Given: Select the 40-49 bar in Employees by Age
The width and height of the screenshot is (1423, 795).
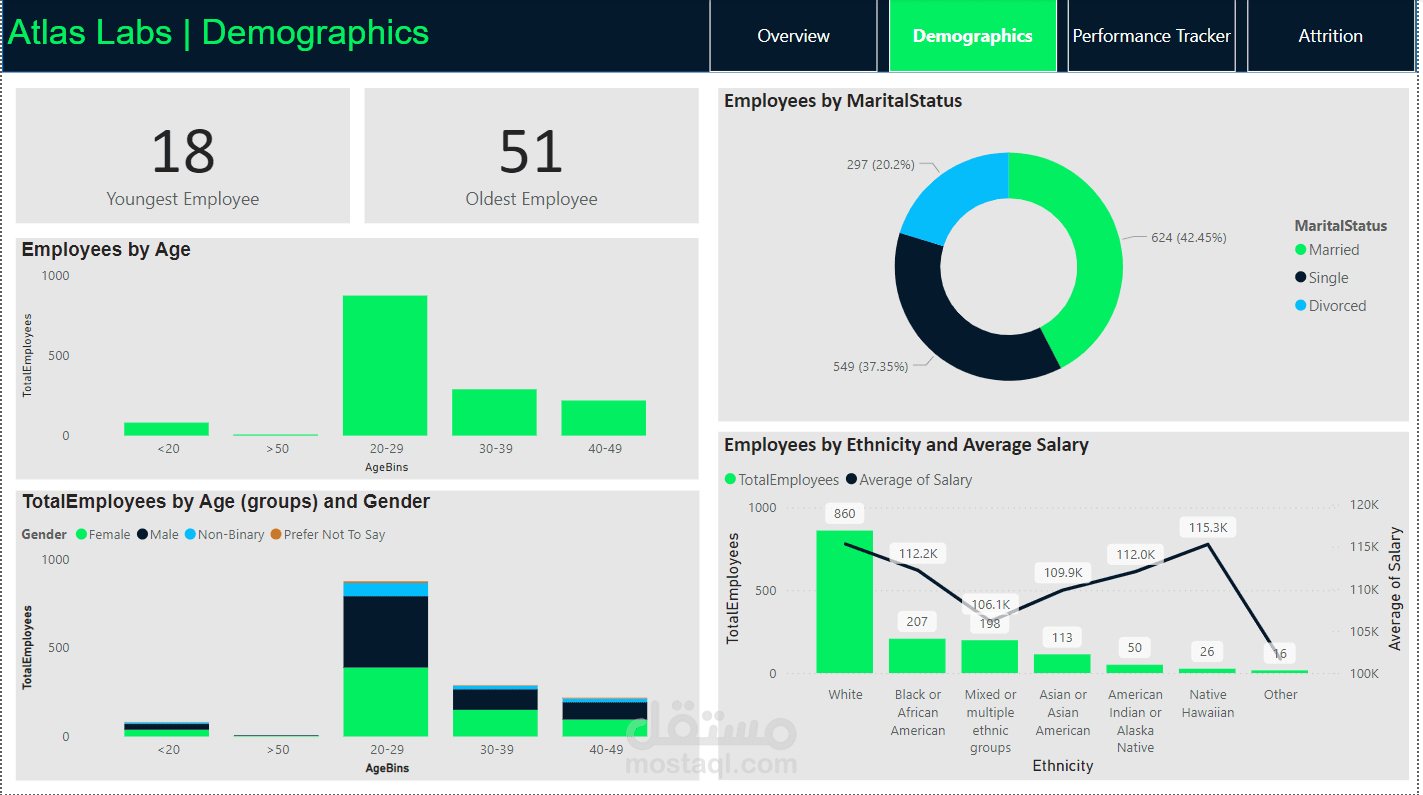Looking at the screenshot, I should tap(603, 418).
